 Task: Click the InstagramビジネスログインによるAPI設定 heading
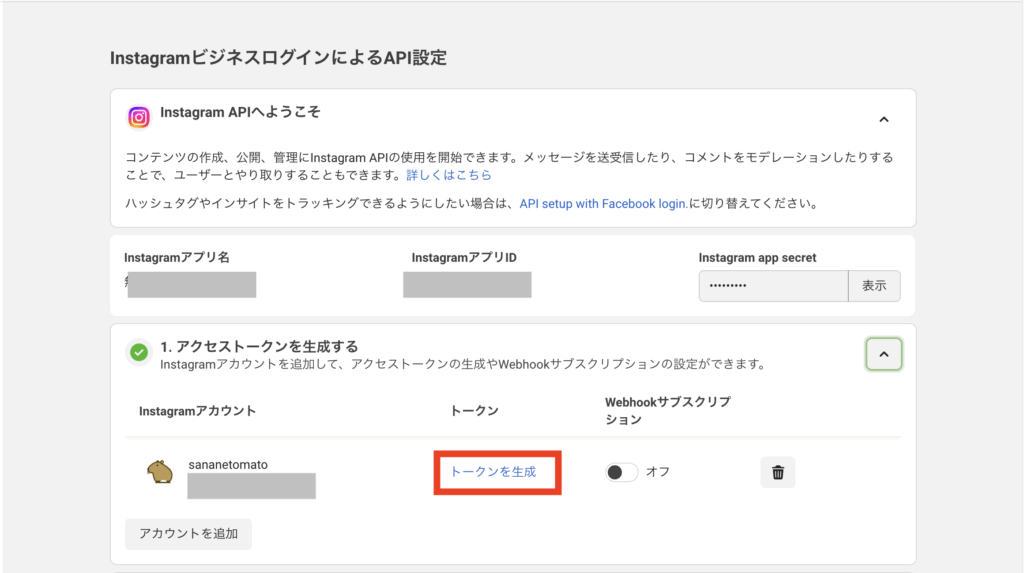click(278, 57)
